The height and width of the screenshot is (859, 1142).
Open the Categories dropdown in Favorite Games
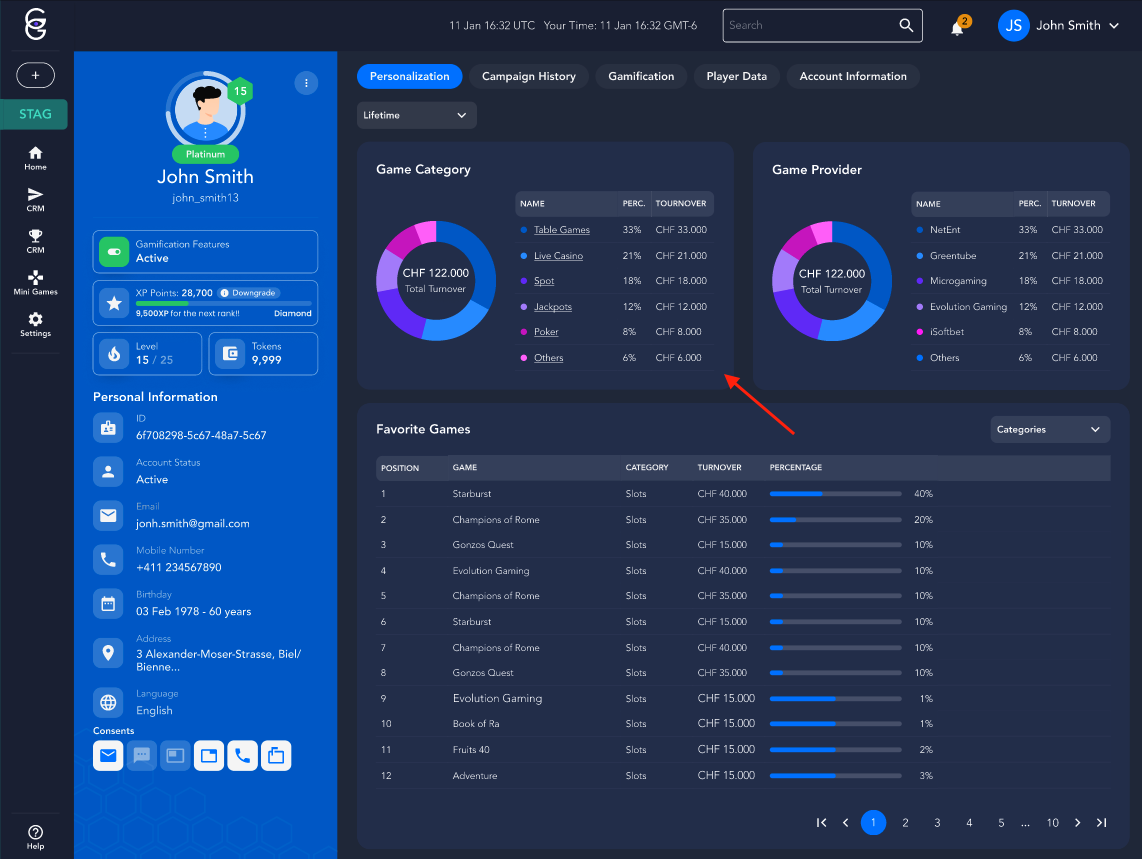pyautogui.click(x=1049, y=430)
